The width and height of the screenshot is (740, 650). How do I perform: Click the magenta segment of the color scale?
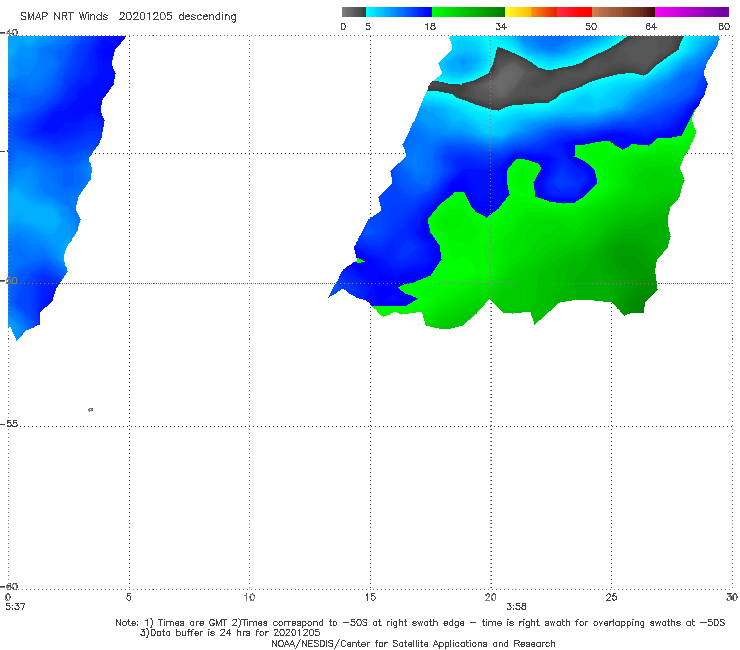click(692, 12)
